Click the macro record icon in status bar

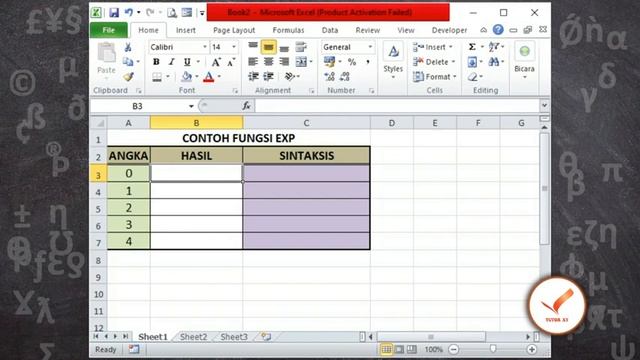133,349
